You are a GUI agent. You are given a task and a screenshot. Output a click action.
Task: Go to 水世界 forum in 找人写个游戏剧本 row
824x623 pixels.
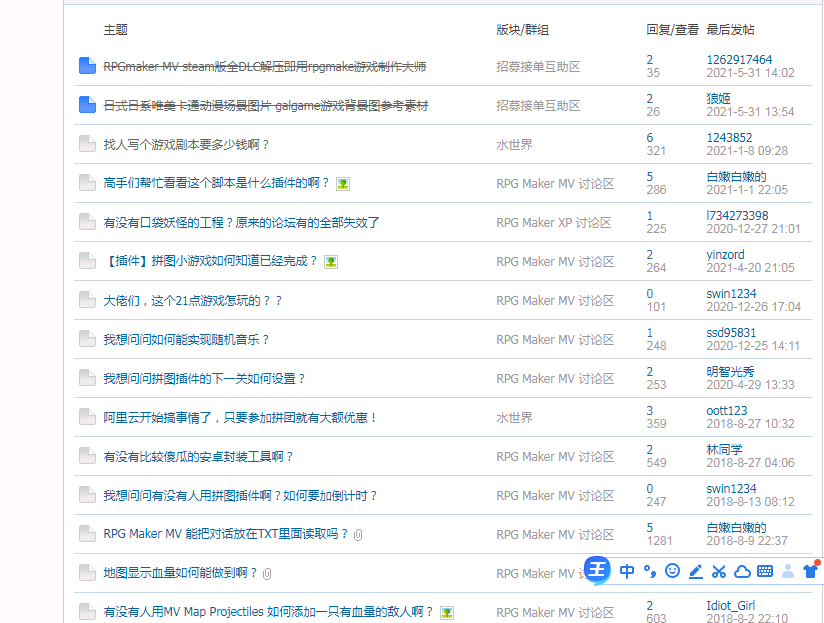click(x=514, y=144)
